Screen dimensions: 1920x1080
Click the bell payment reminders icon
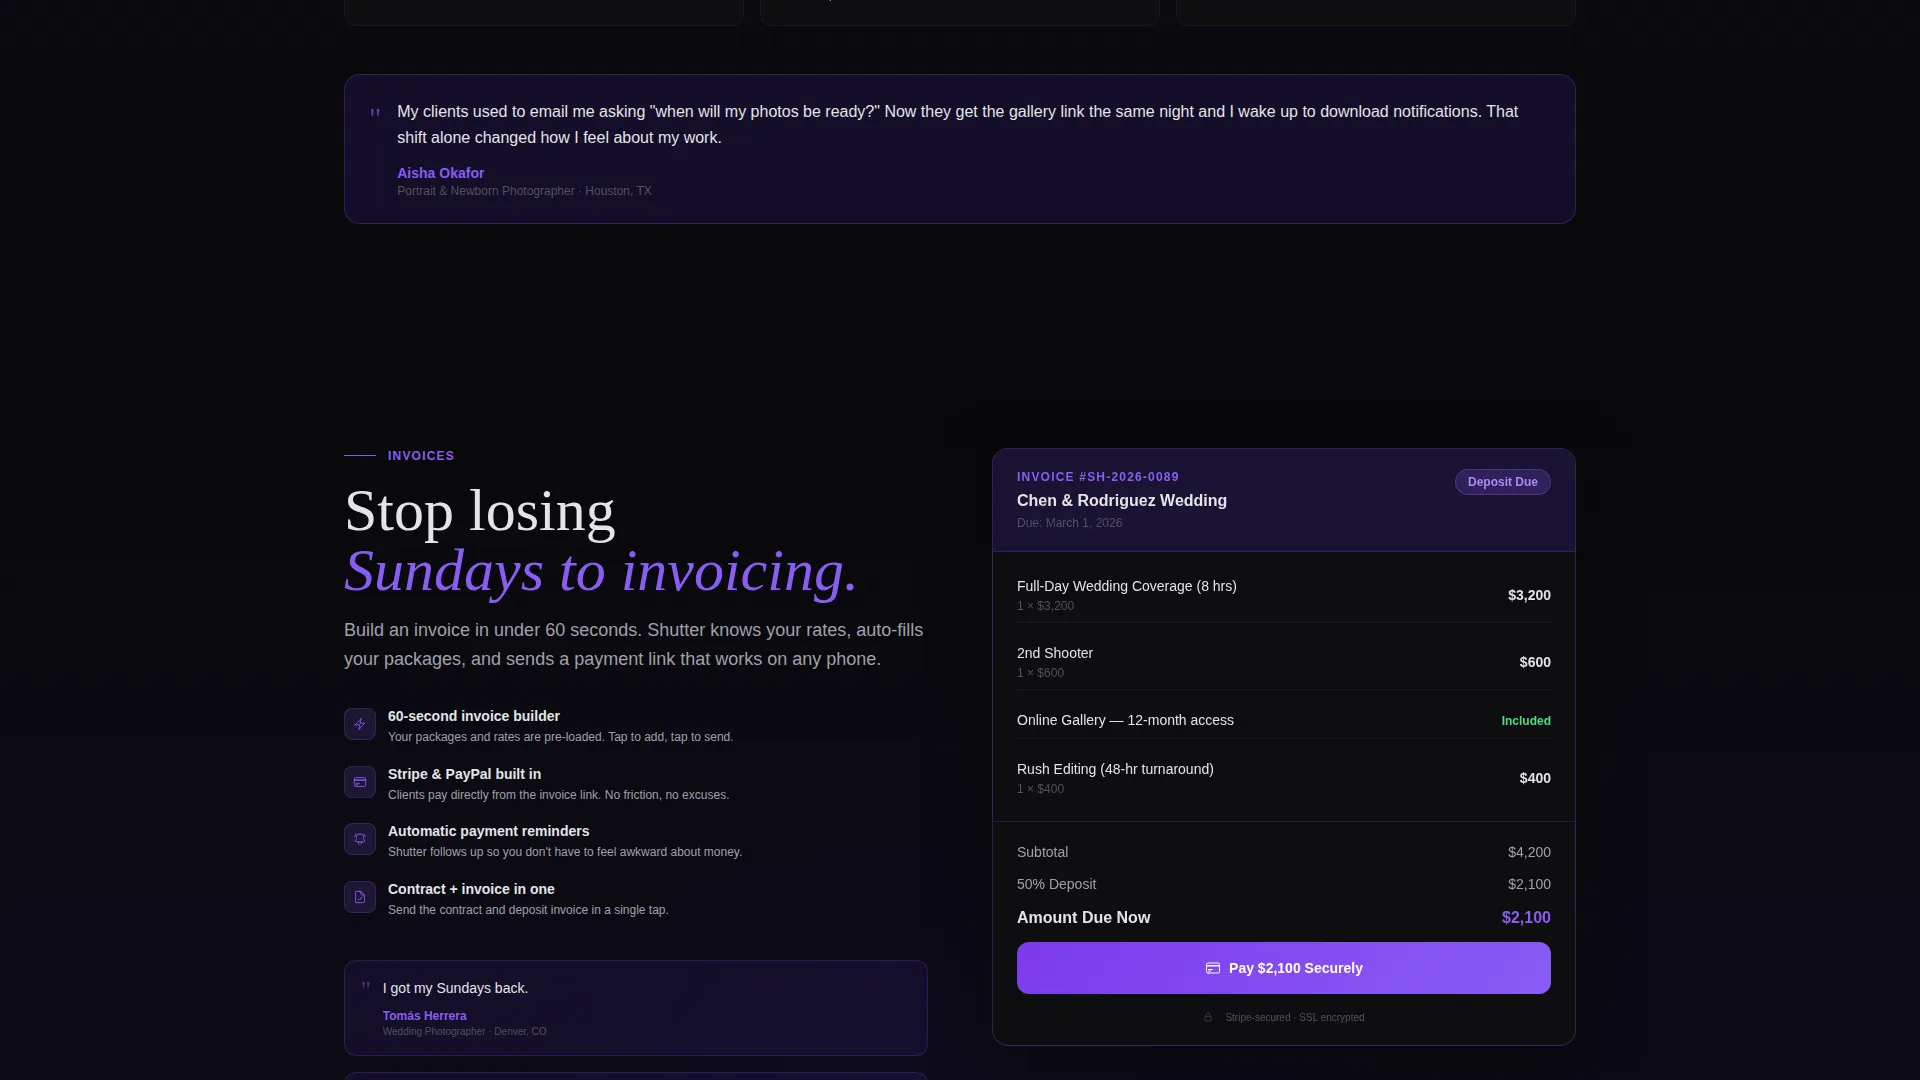tap(360, 839)
